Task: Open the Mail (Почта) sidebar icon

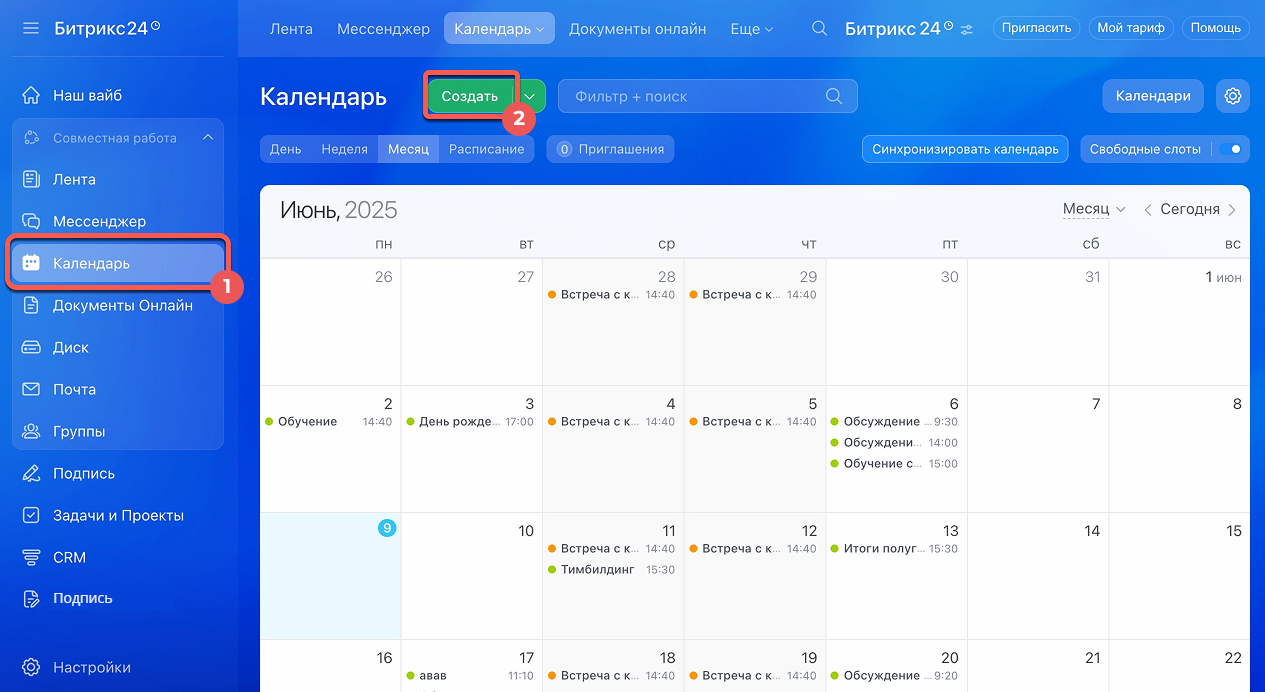Action: 31,390
